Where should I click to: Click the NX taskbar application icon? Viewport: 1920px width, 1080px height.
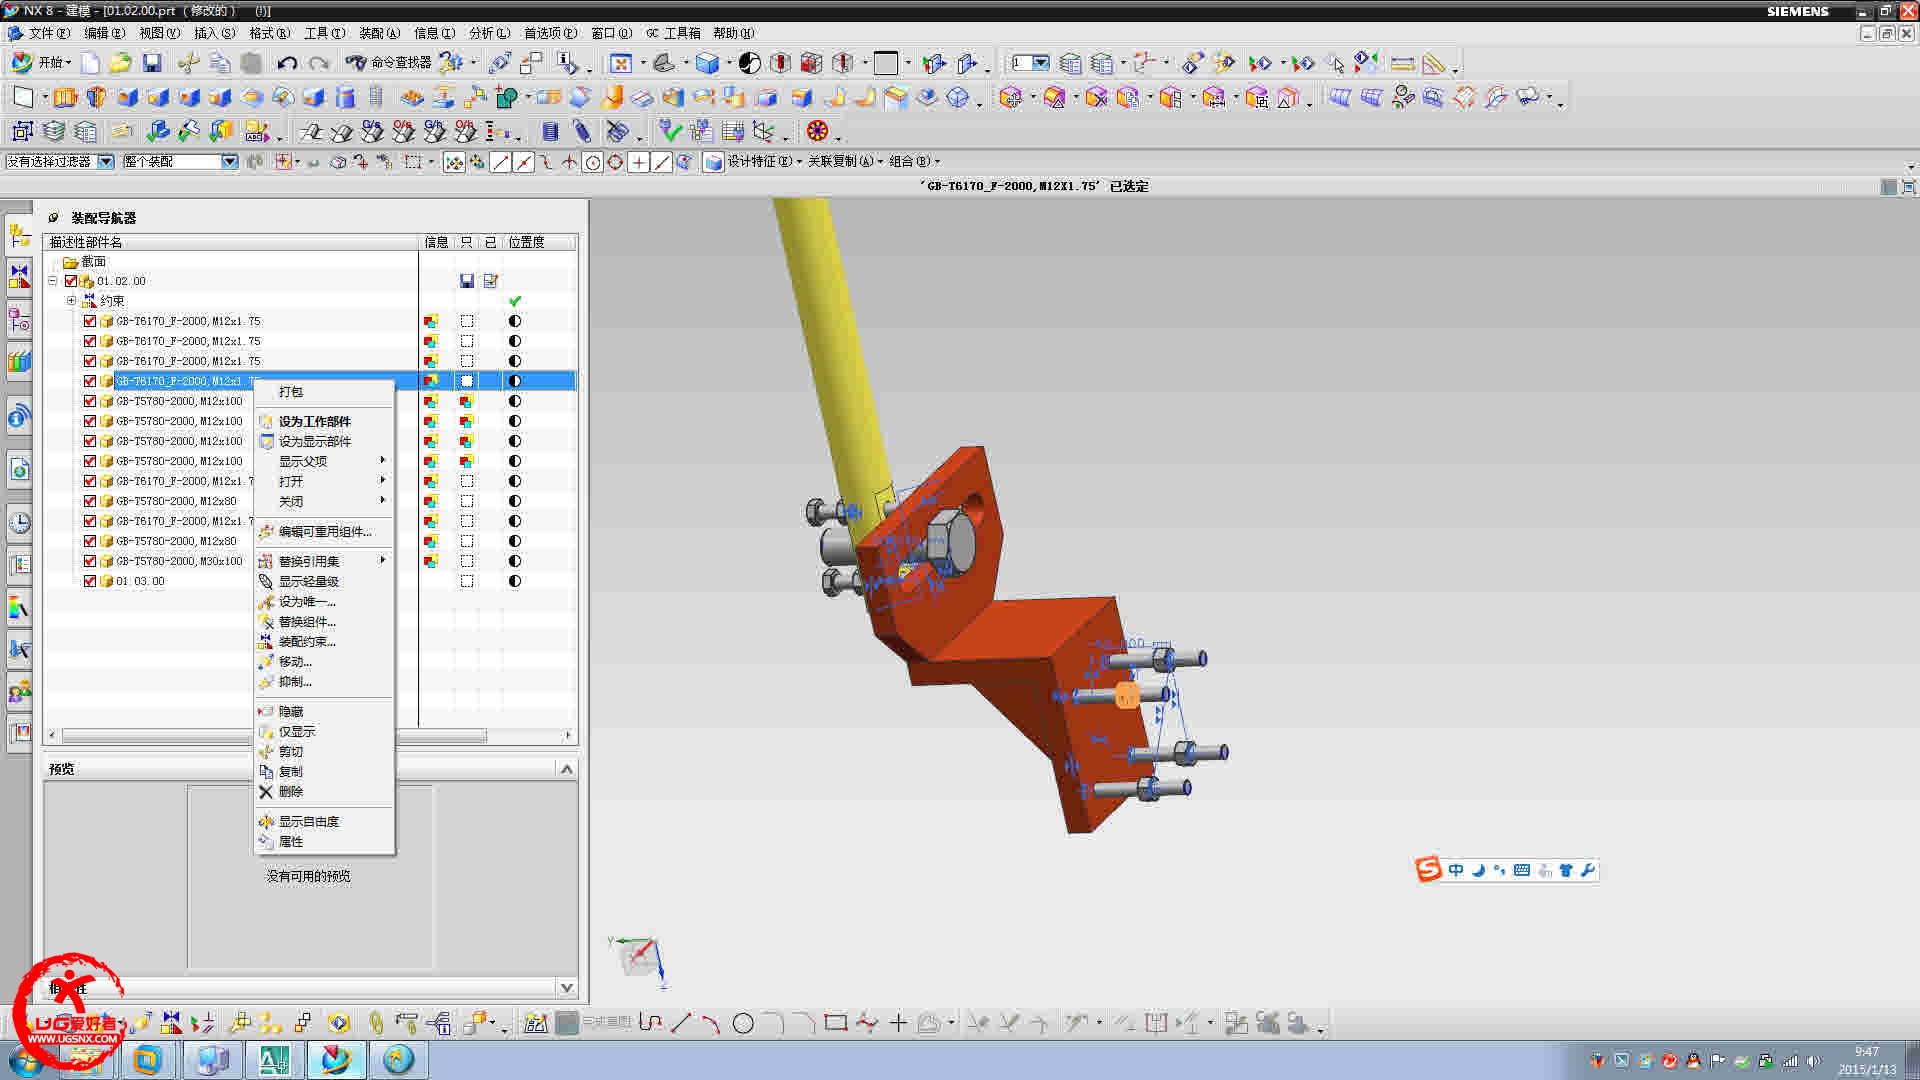click(336, 1060)
